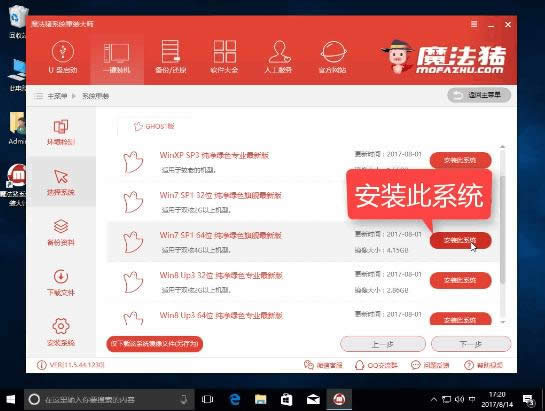Expand the system tray hidden icons chevron
Screen dimensions: 545x411
pyautogui.click(x=433, y=399)
